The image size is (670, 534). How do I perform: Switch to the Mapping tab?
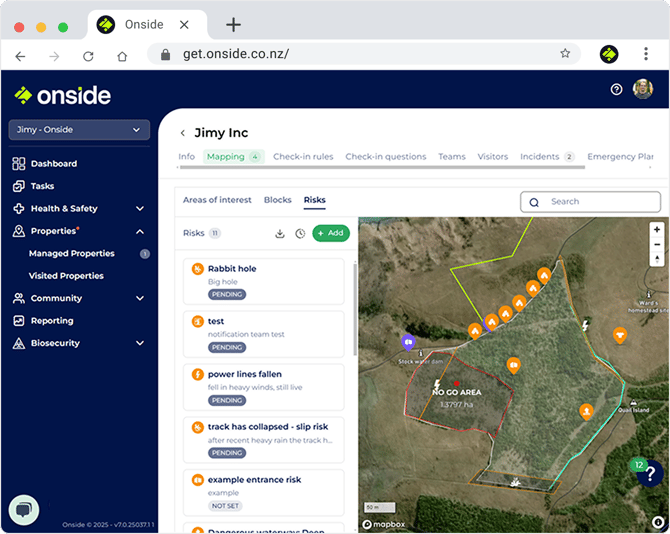tap(234, 157)
